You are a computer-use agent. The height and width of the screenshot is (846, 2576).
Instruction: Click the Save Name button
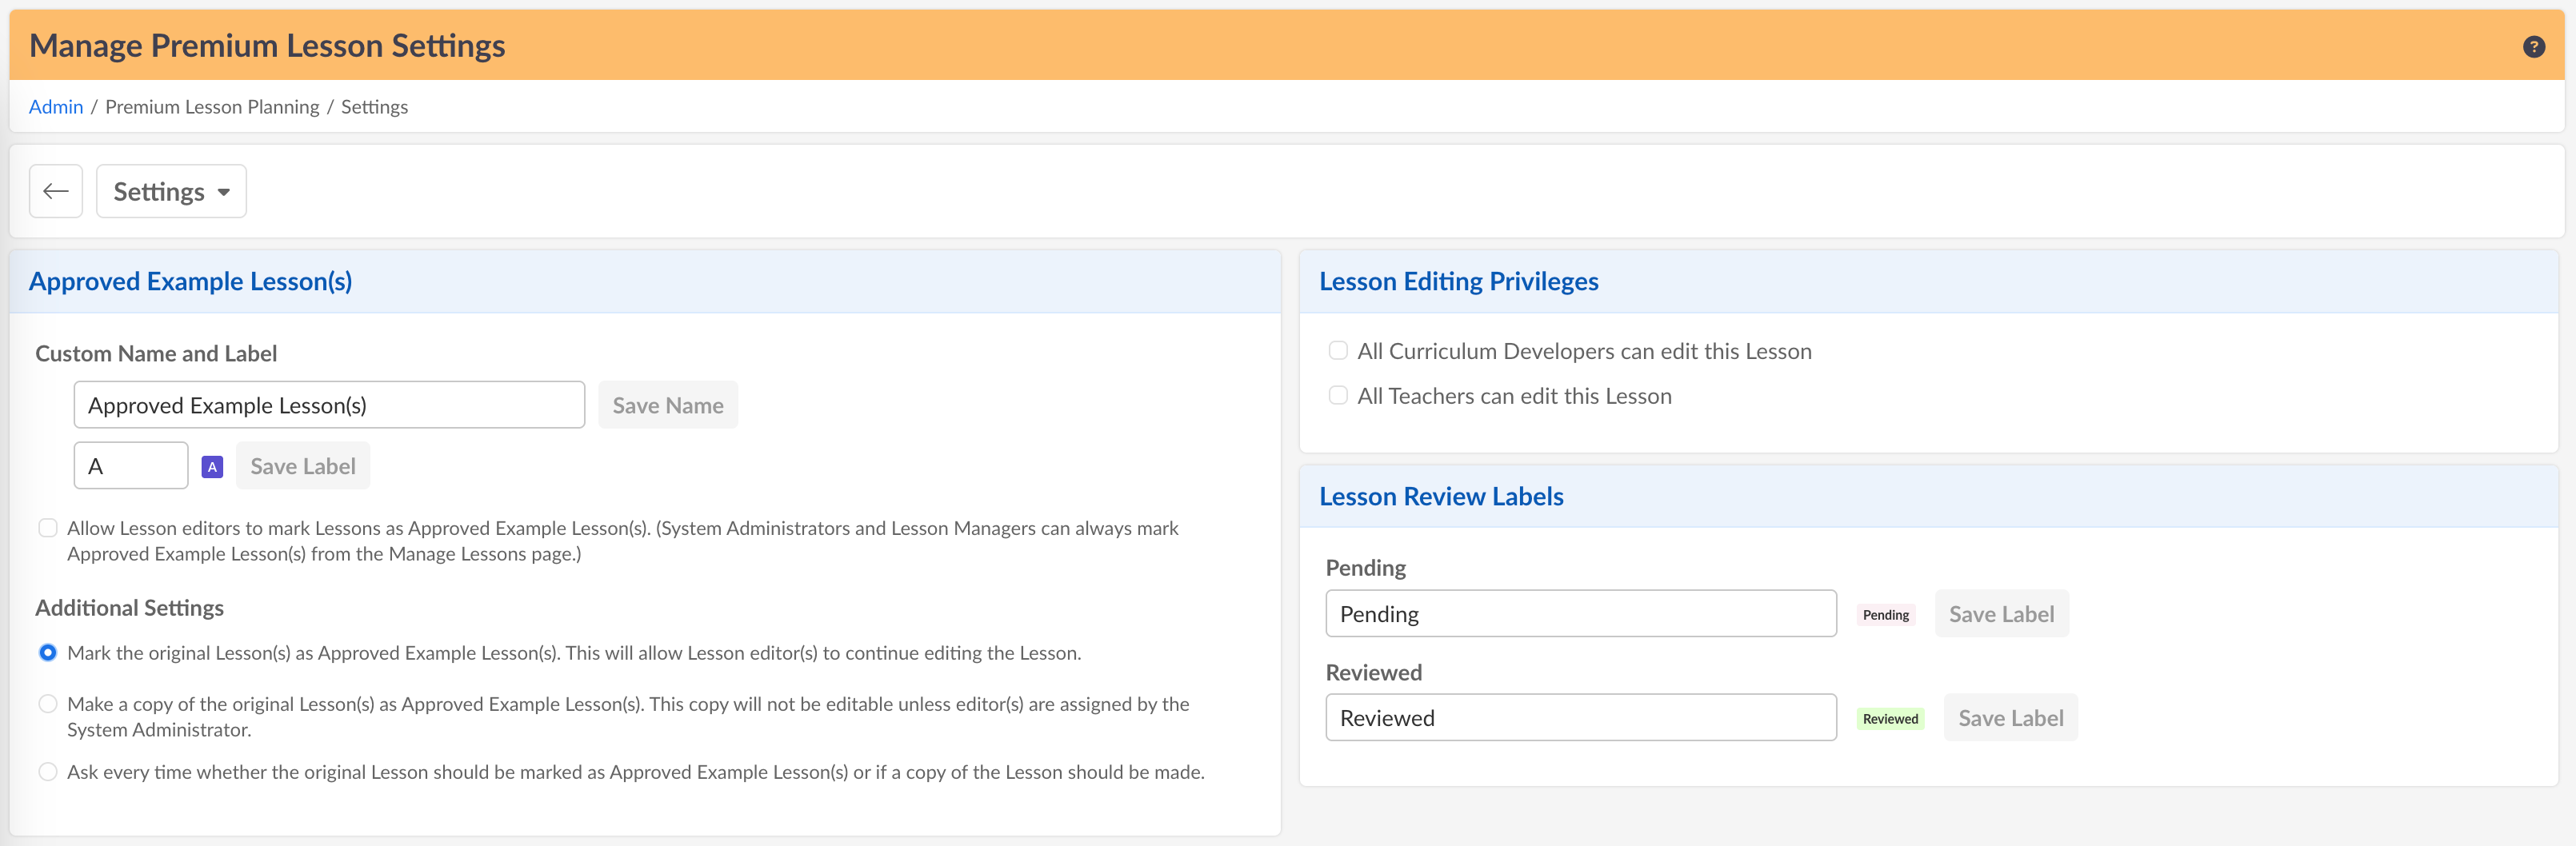(668, 405)
